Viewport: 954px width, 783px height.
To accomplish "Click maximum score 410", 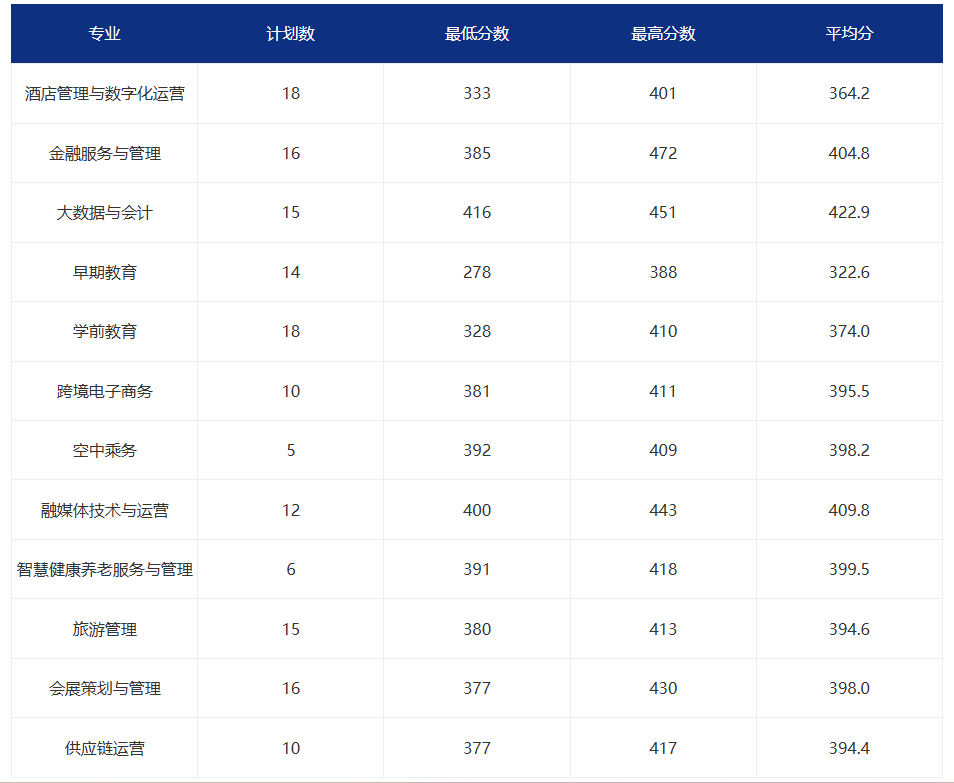I will [x=663, y=331].
